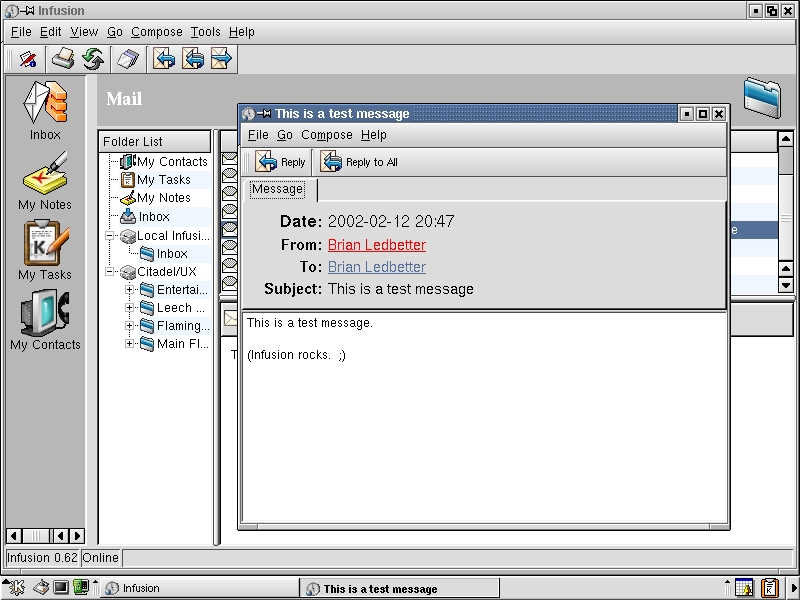
Task: Click the compose new message toolbar icon
Action: point(28,59)
